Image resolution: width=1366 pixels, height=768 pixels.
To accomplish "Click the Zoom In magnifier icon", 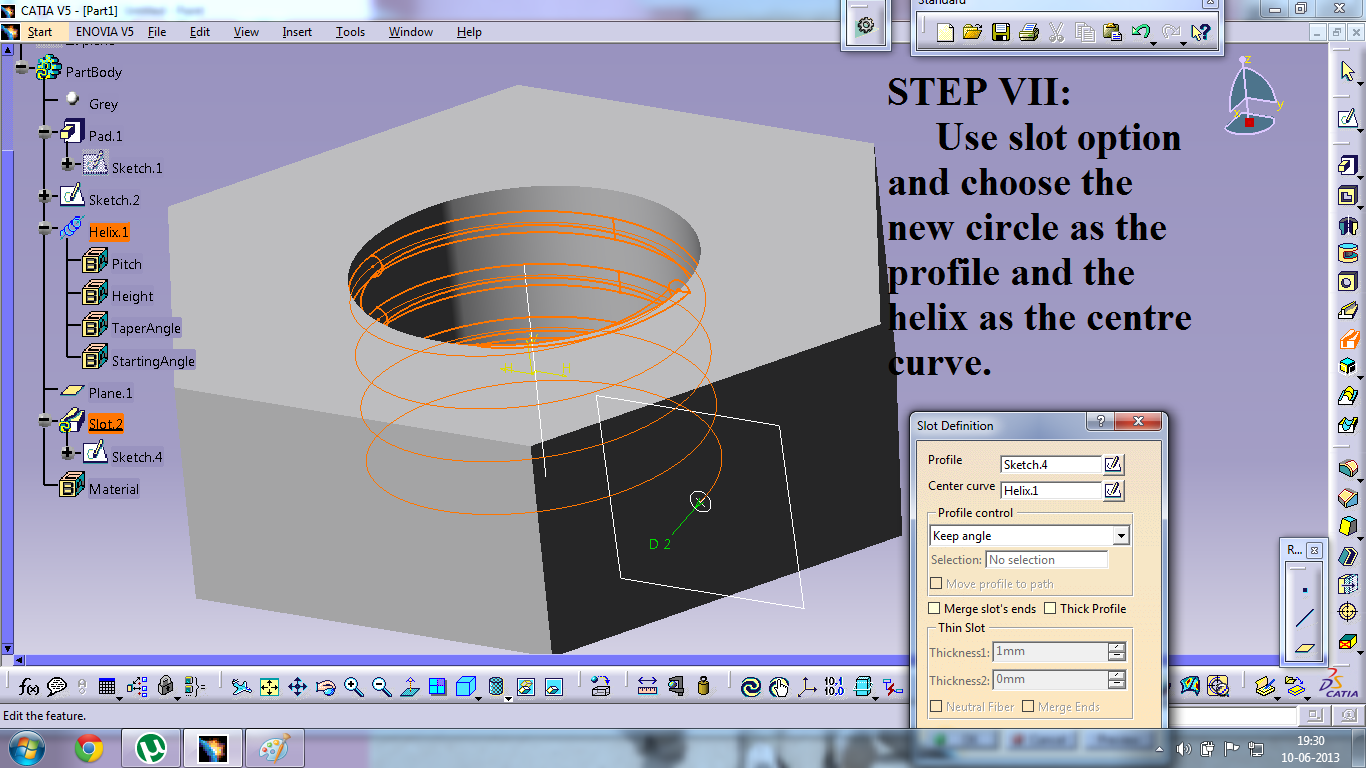I will [x=353, y=686].
